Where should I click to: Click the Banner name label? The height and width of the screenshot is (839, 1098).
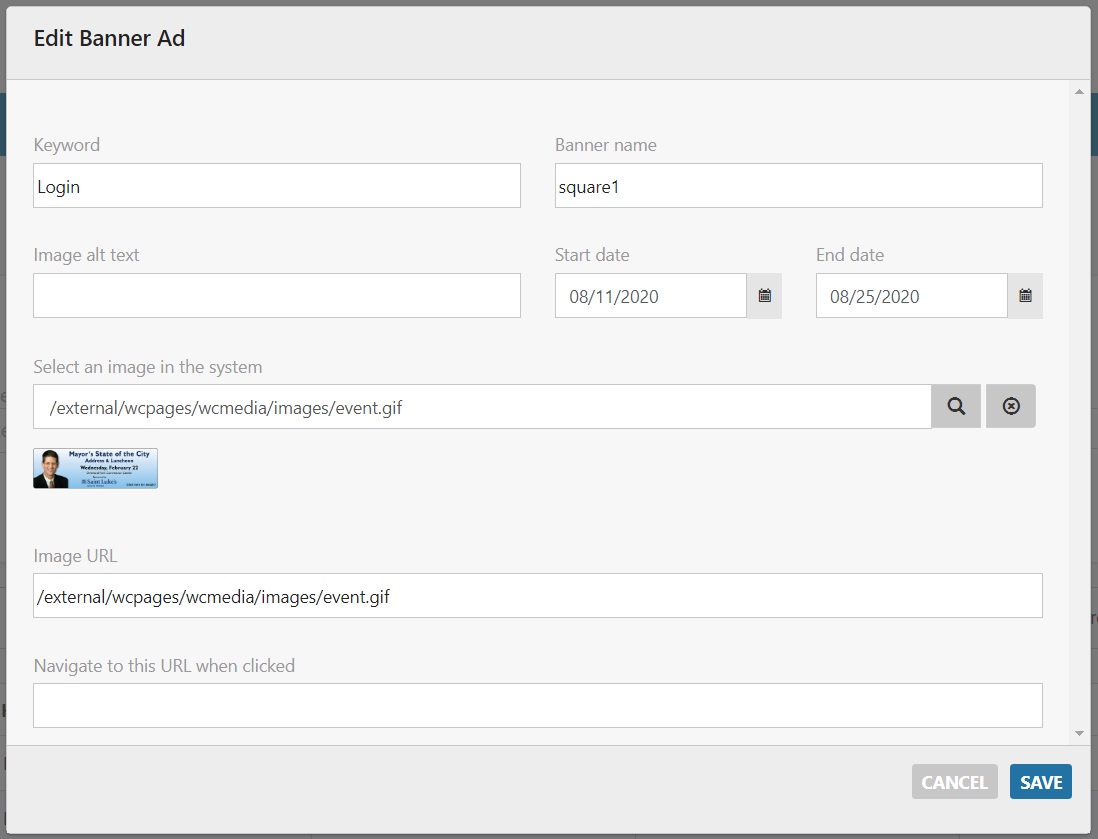[x=606, y=144]
